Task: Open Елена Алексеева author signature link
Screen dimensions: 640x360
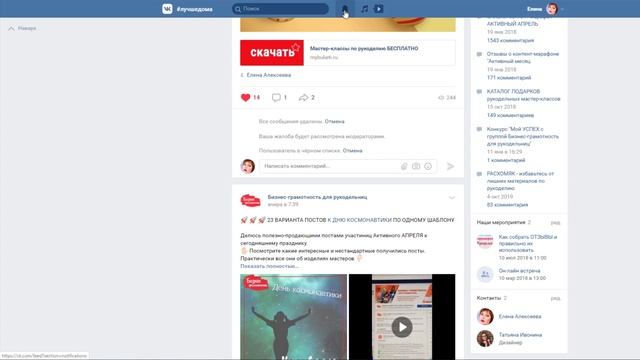Action: (269, 75)
